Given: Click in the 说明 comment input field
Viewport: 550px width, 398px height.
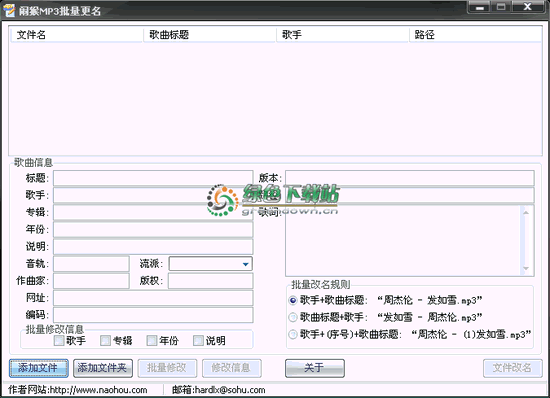Looking at the screenshot, I should [x=153, y=247].
